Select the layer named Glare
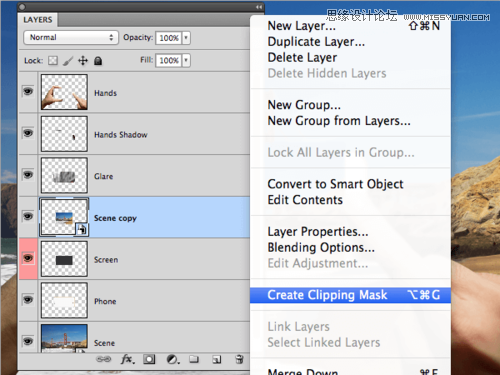Viewport: 500px width, 375px height. coord(103,176)
